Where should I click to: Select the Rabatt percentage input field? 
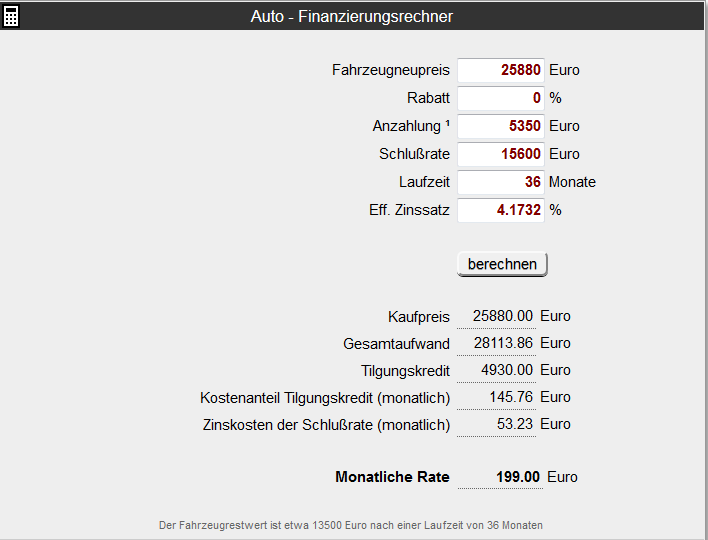coord(501,98)
